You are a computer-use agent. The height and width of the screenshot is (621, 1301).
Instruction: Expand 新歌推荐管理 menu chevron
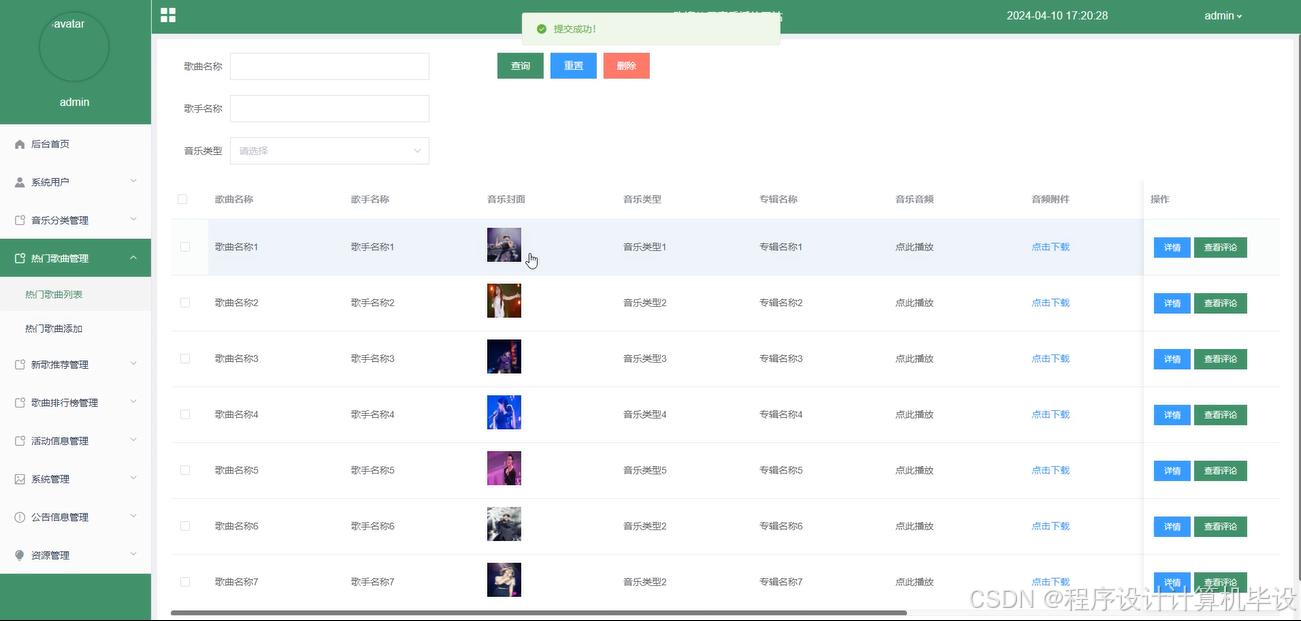(x=134, y=364)
